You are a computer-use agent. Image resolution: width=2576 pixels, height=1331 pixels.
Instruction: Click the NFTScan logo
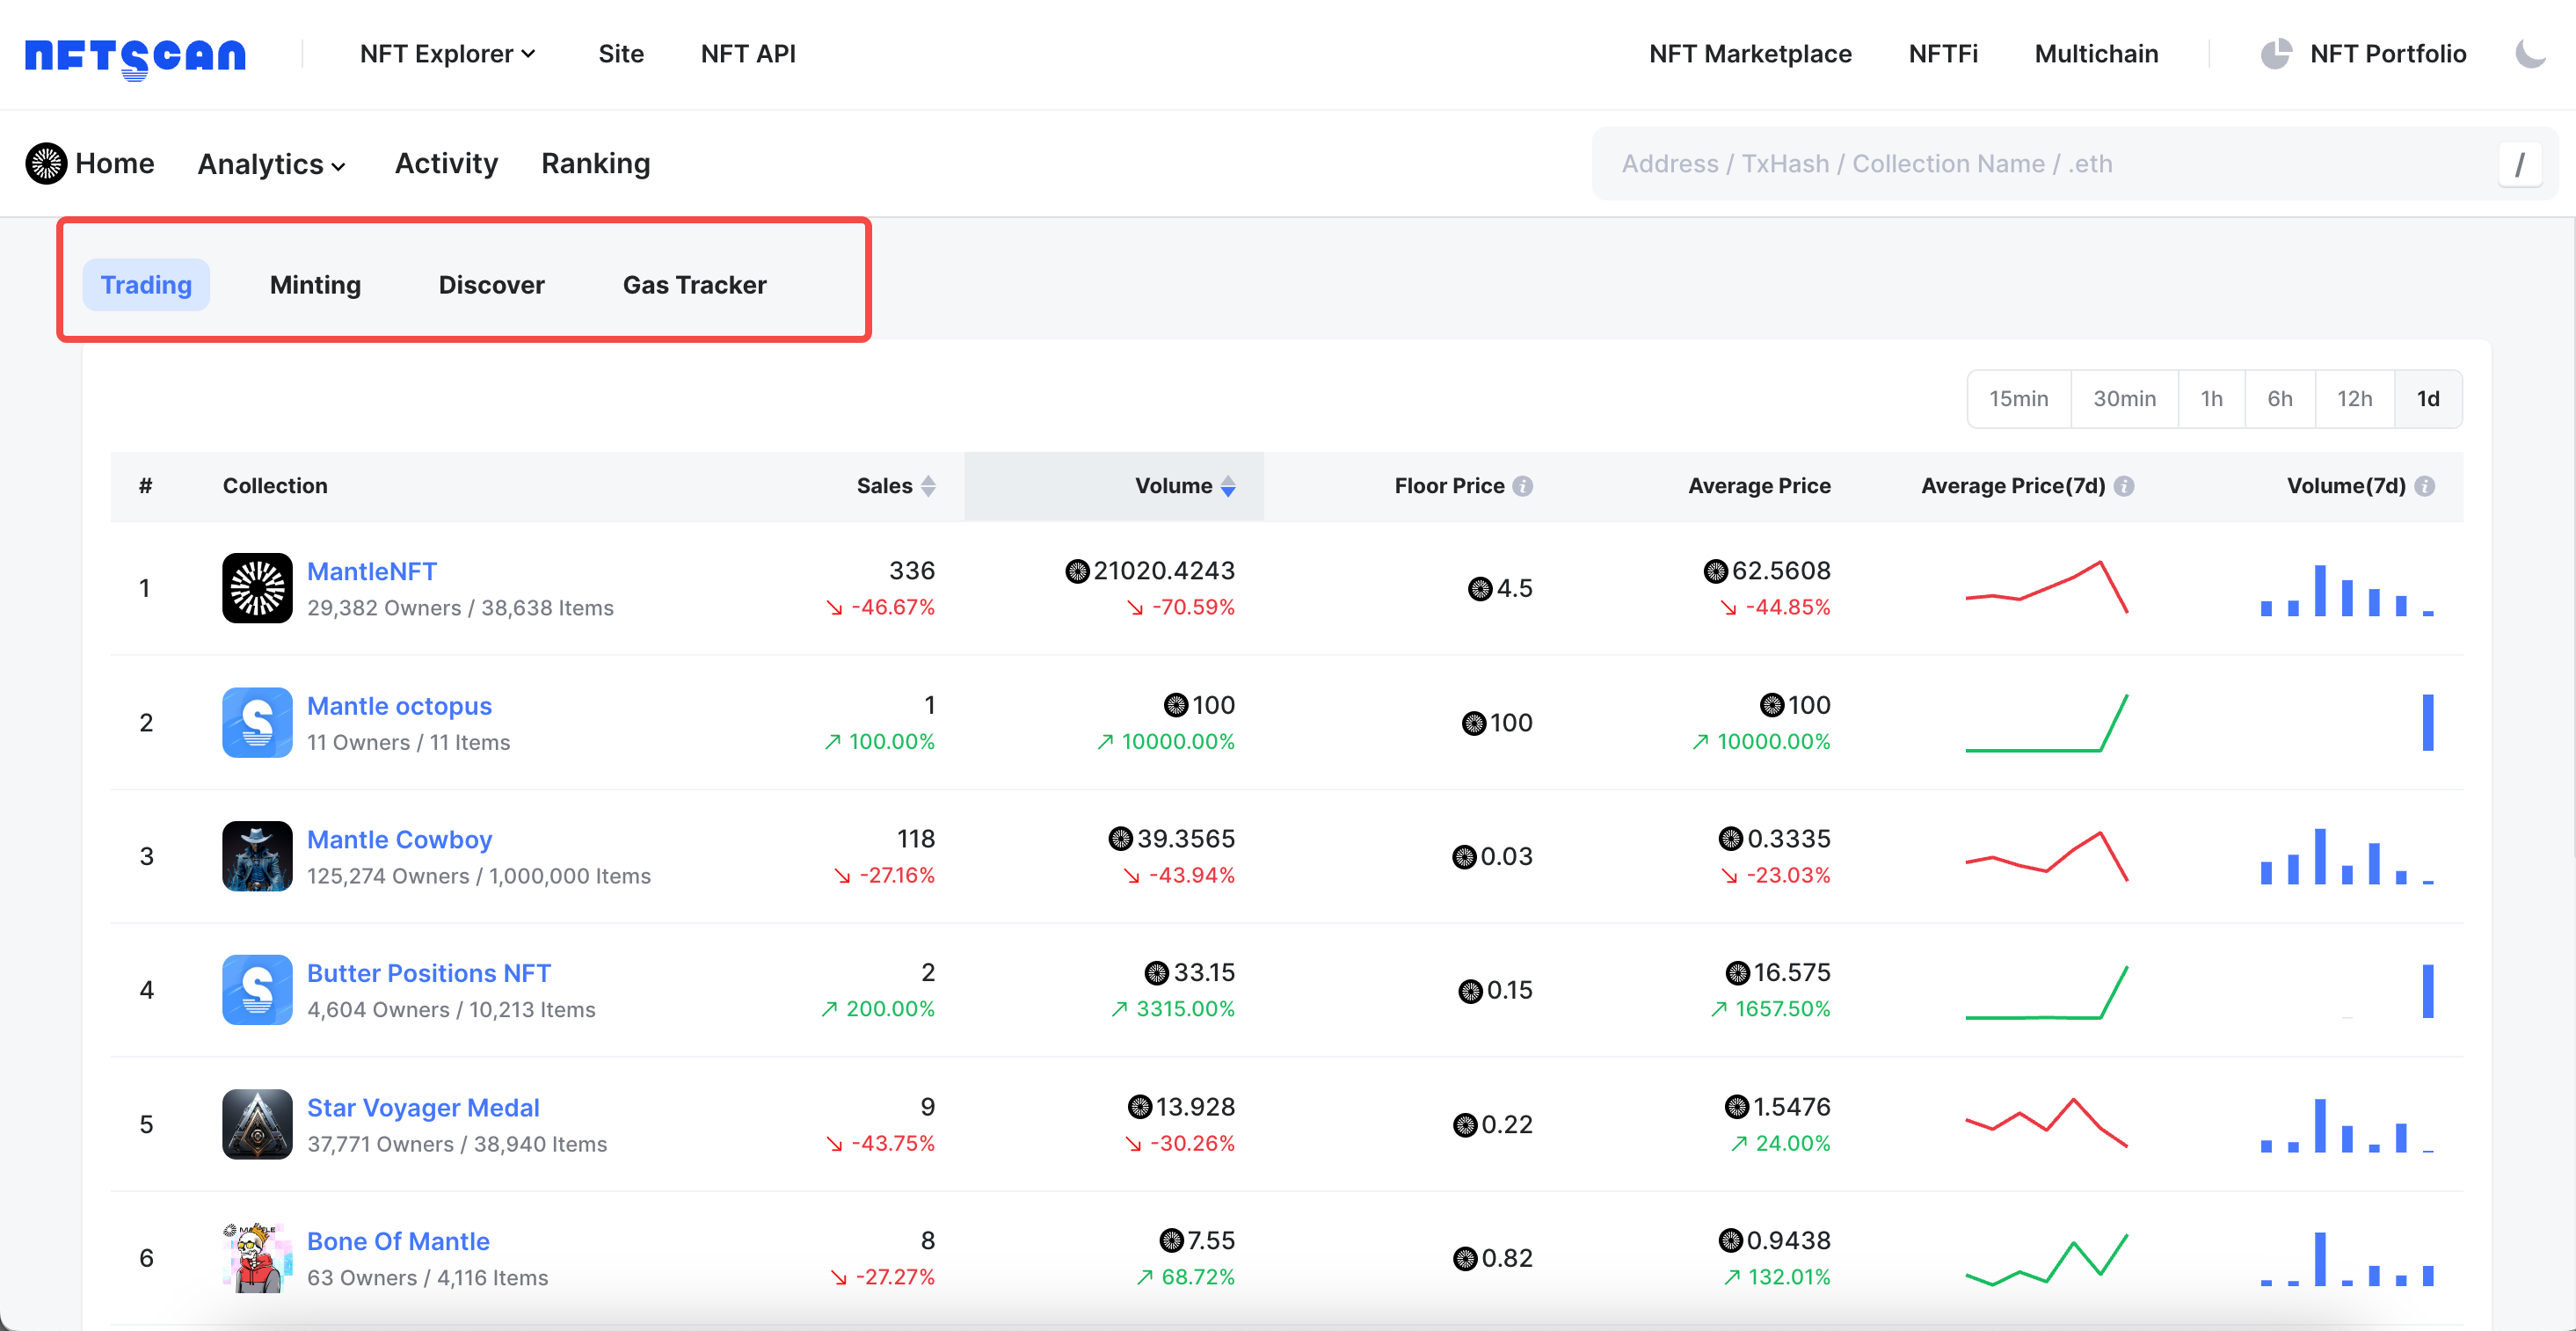135,57
